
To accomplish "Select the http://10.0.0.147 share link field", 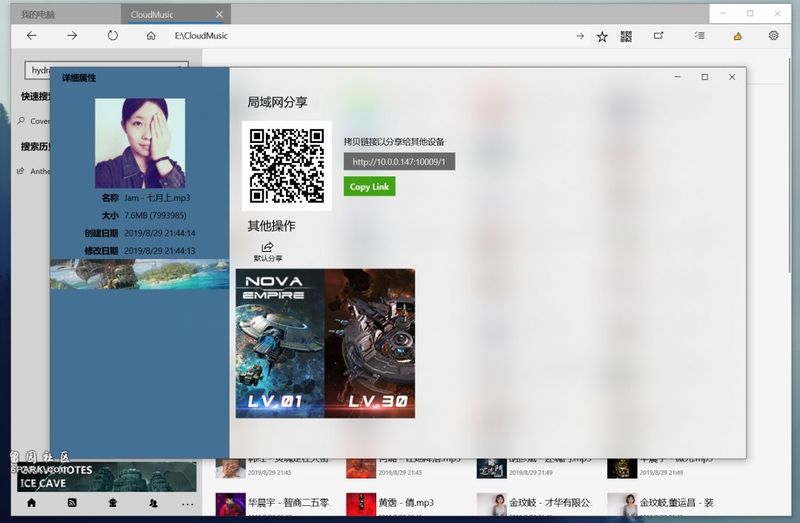I will click(399, 162).
